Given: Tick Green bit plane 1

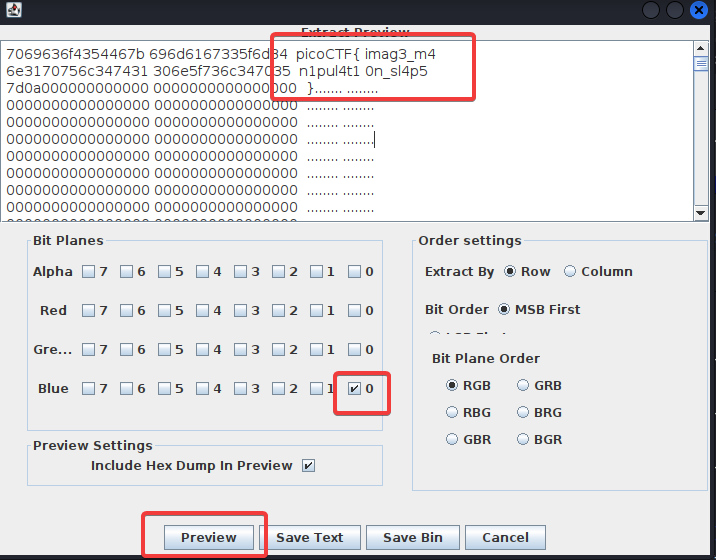Looking at the screenshot, I should pyautogui.click(x=316, y=349).
